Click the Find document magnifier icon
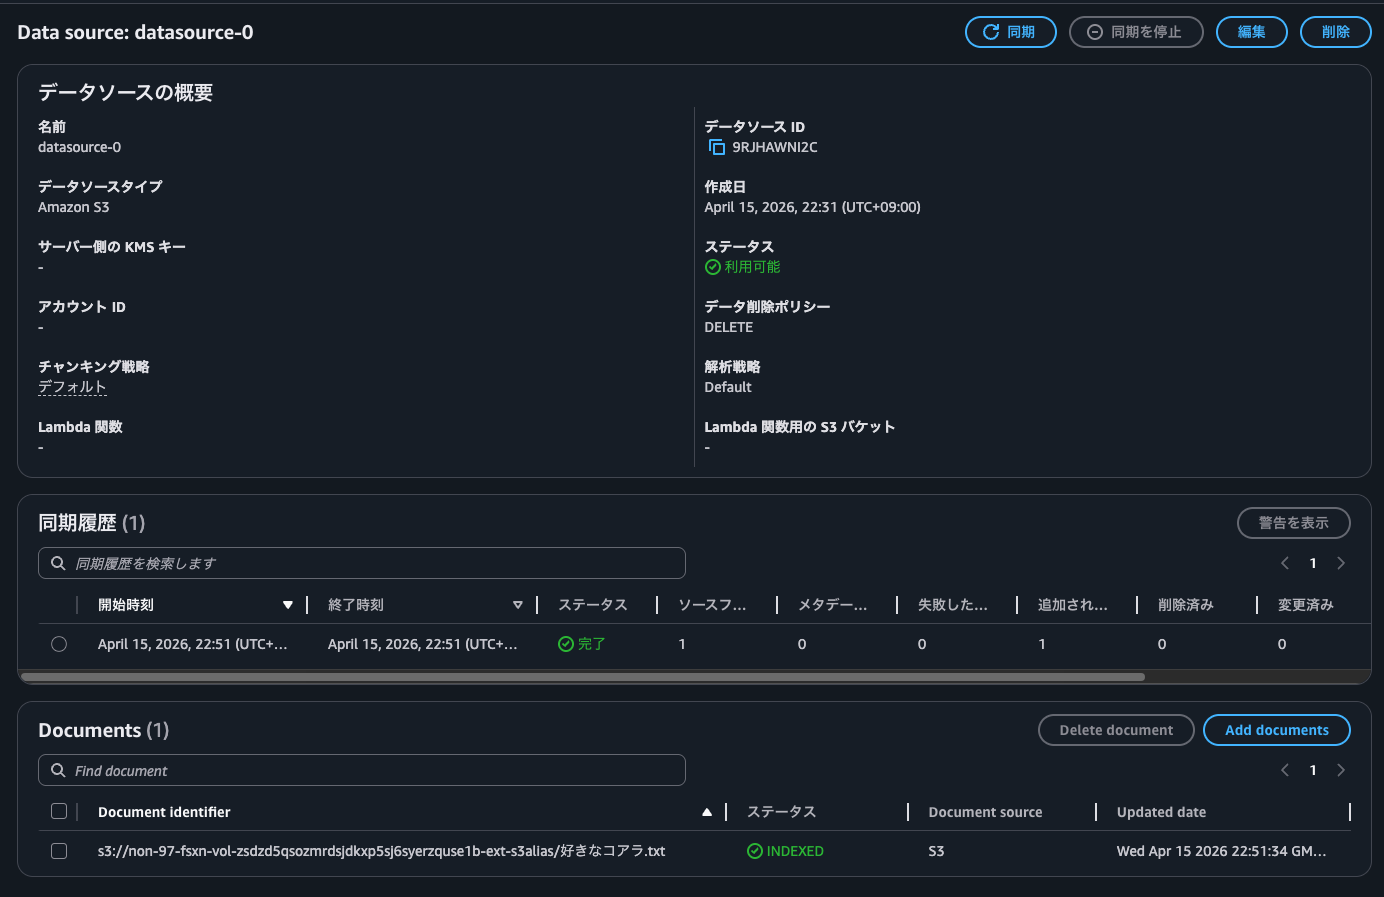 point(58,770)
